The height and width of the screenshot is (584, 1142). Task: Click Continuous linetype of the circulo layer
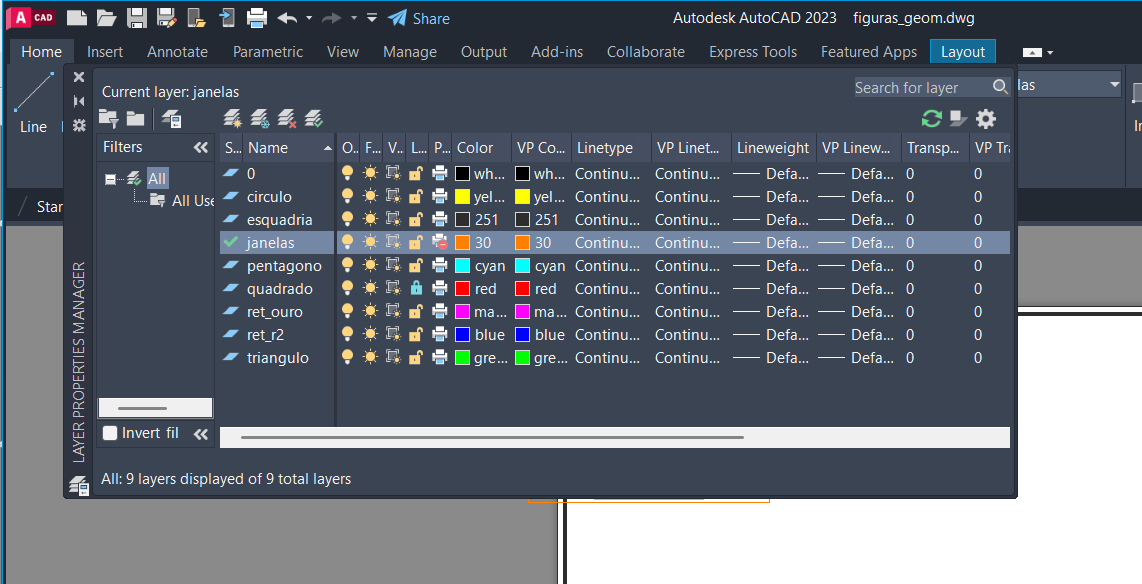(x=607, y=197)
